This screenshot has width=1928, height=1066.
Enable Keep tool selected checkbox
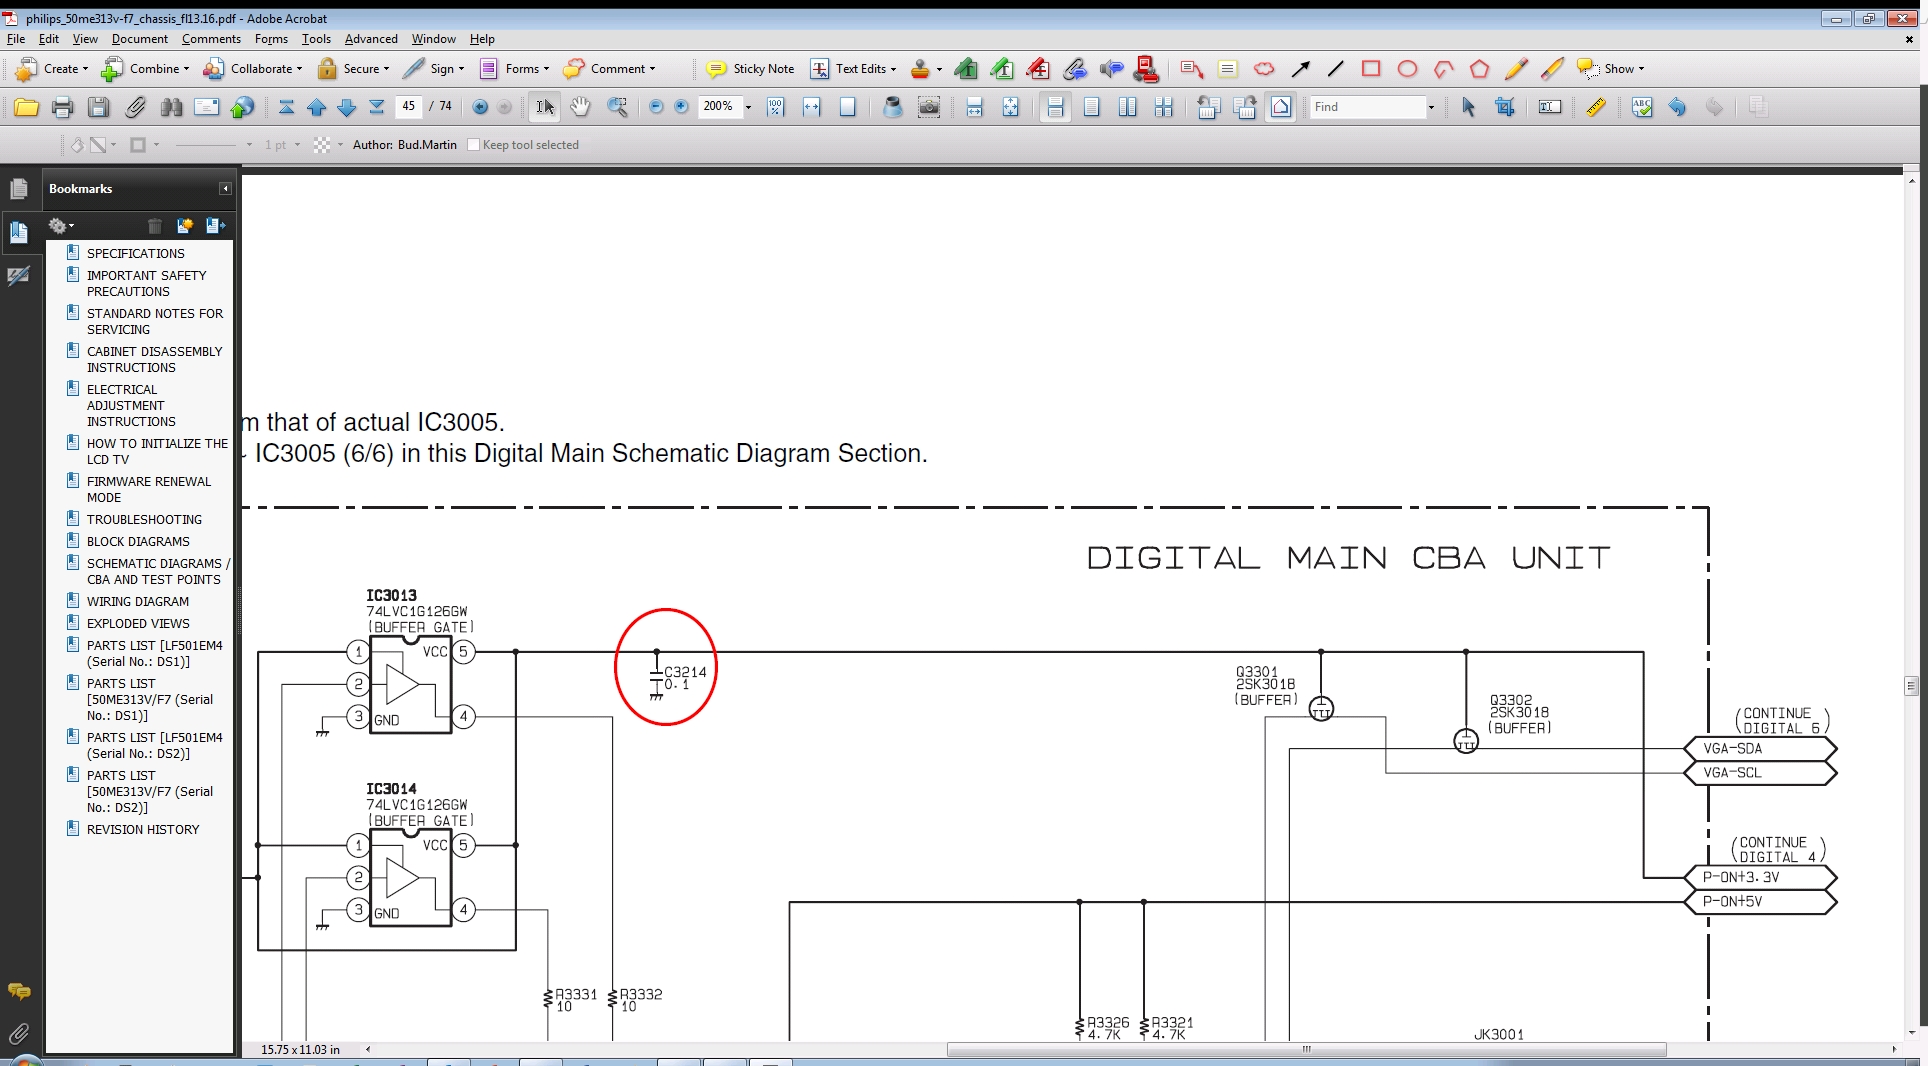(474, 145)
